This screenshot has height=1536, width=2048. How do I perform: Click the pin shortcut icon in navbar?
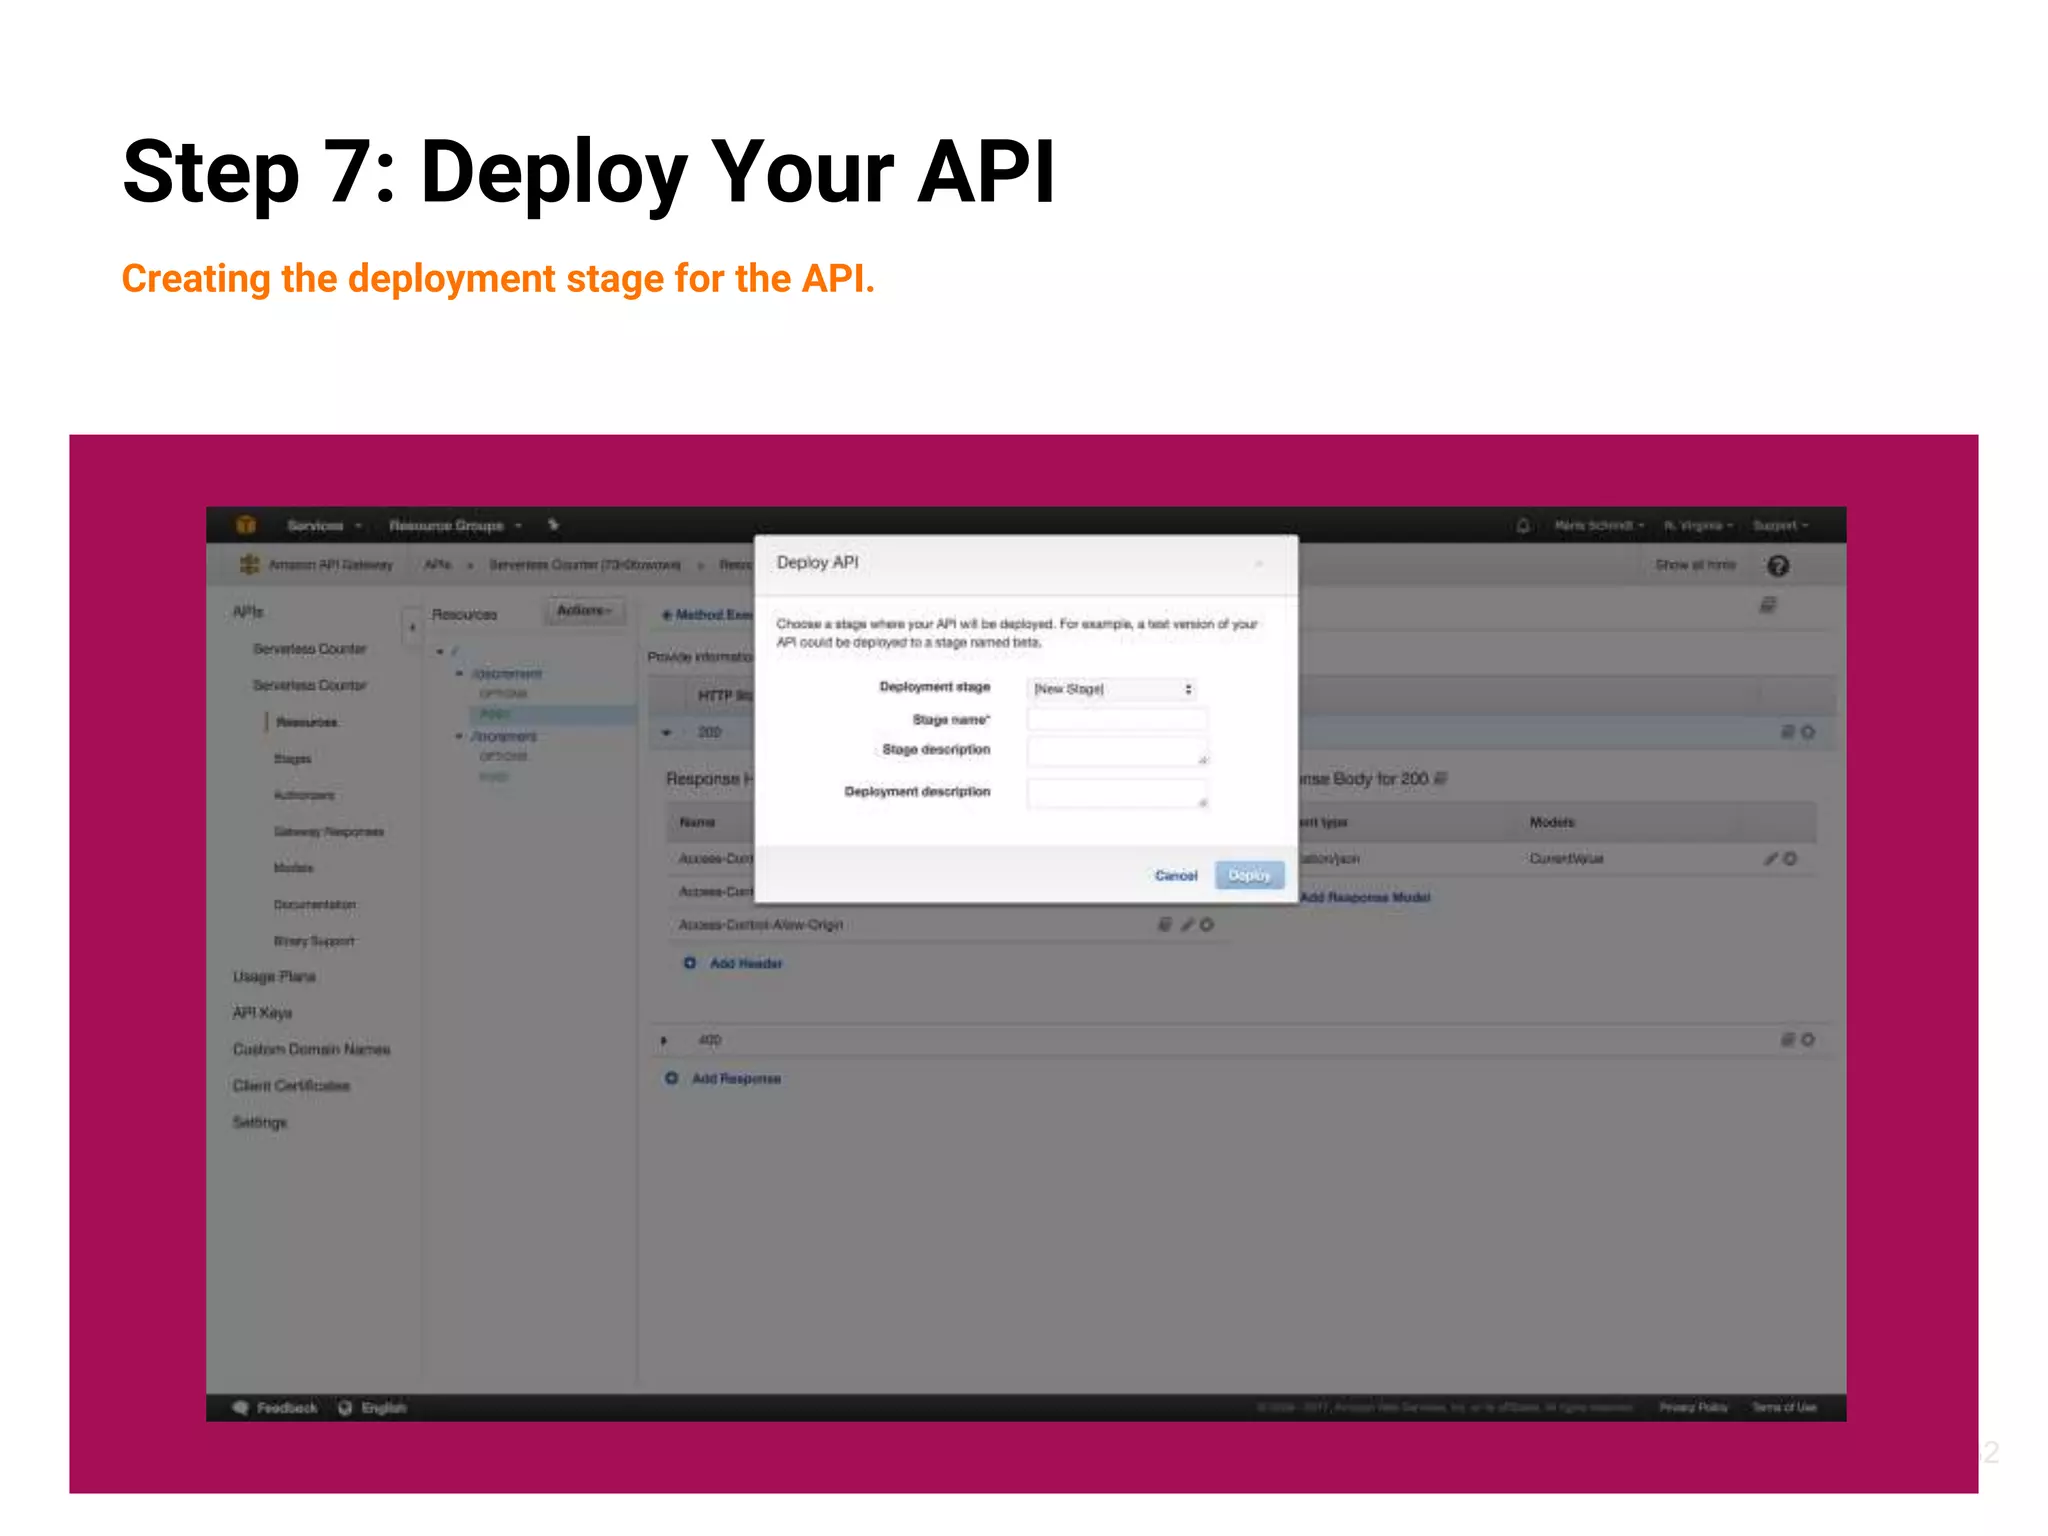coord(554,525)
